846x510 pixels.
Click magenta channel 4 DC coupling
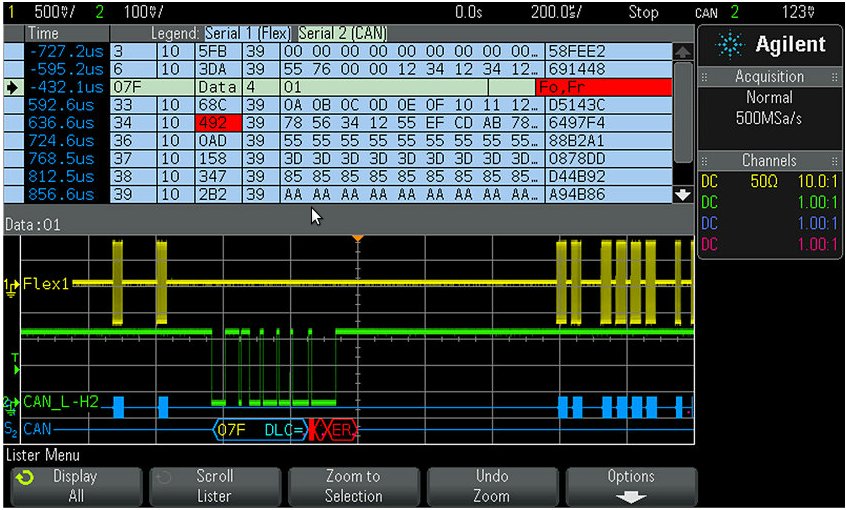point(709,244)
